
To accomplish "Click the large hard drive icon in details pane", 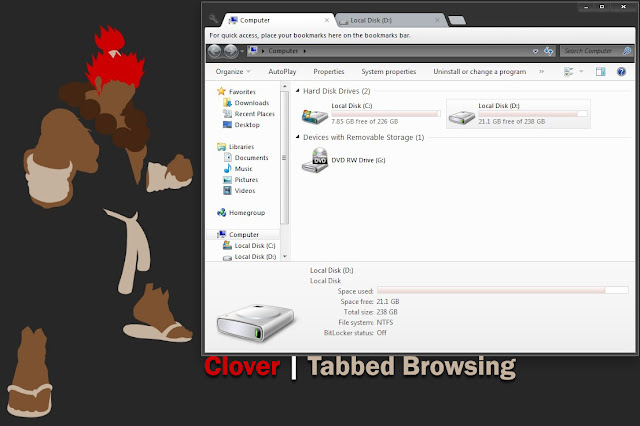I will pos(255,322).
